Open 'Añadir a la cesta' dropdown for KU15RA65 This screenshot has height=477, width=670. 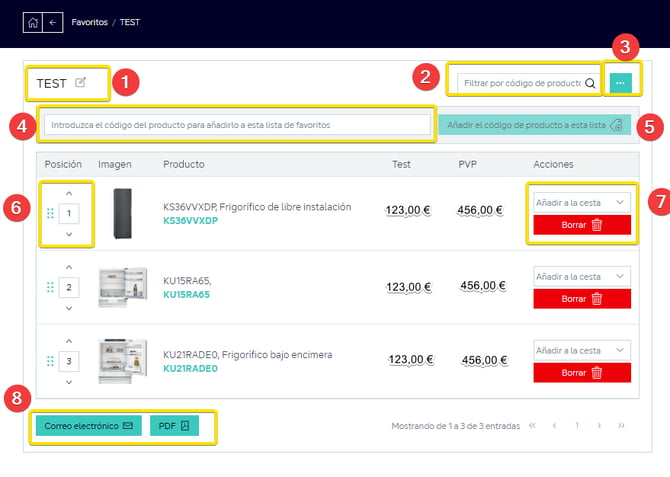581,276
